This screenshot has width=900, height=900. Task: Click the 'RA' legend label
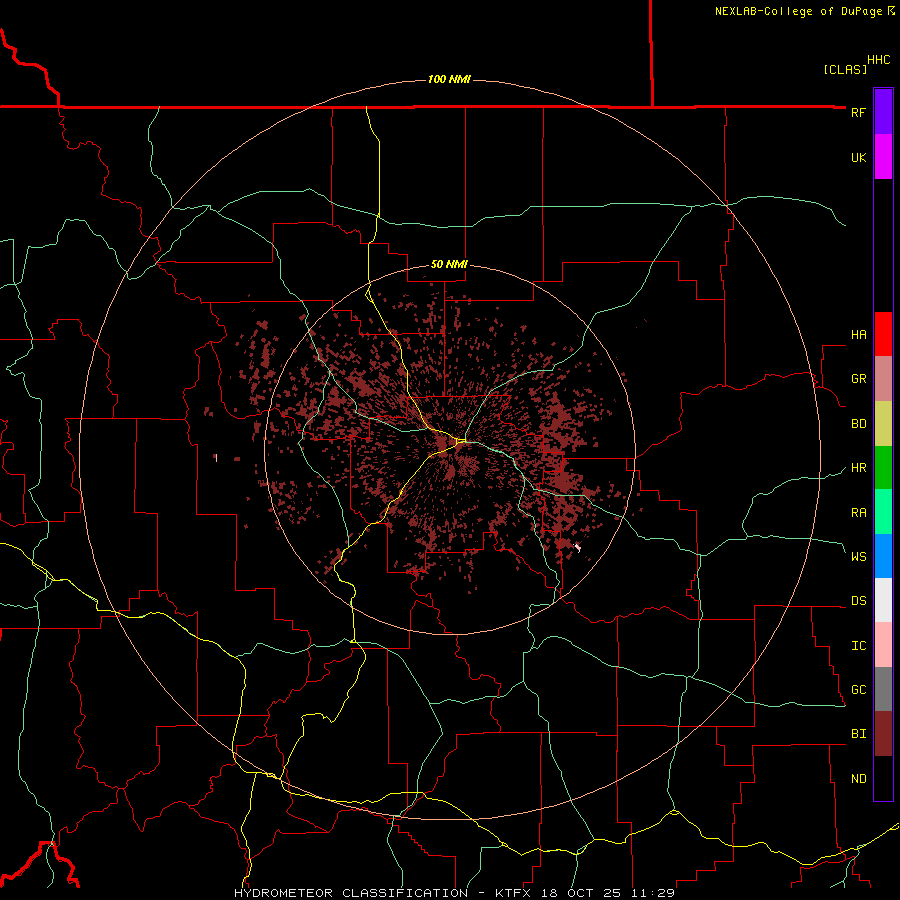(x=858, y=513)
